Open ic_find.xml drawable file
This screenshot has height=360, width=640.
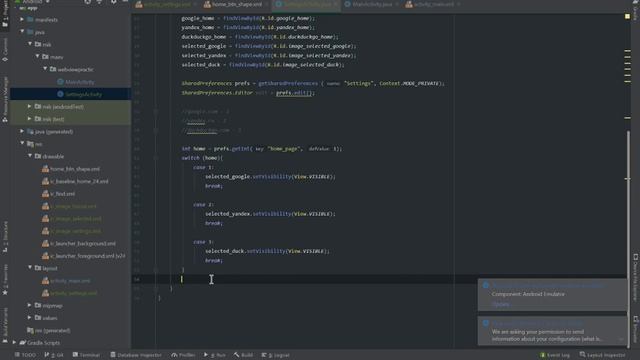point(59,194)
